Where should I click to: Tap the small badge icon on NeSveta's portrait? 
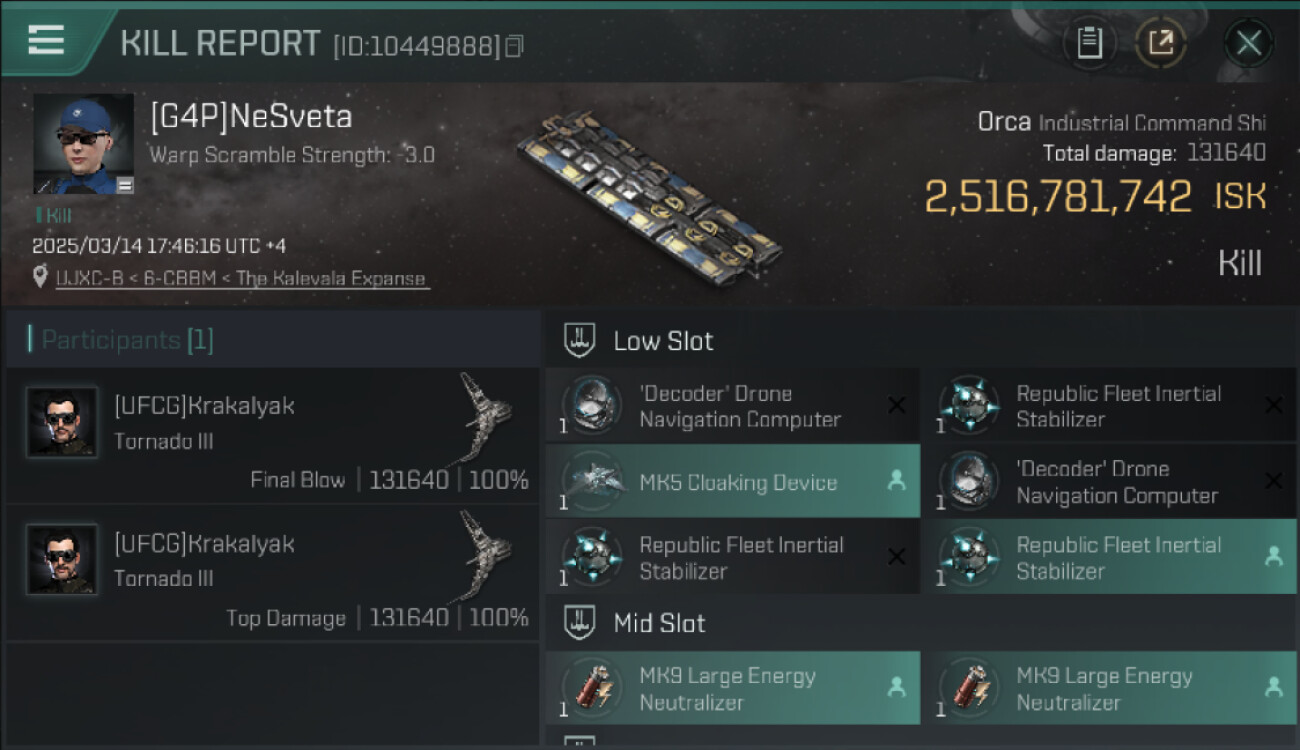124,185
